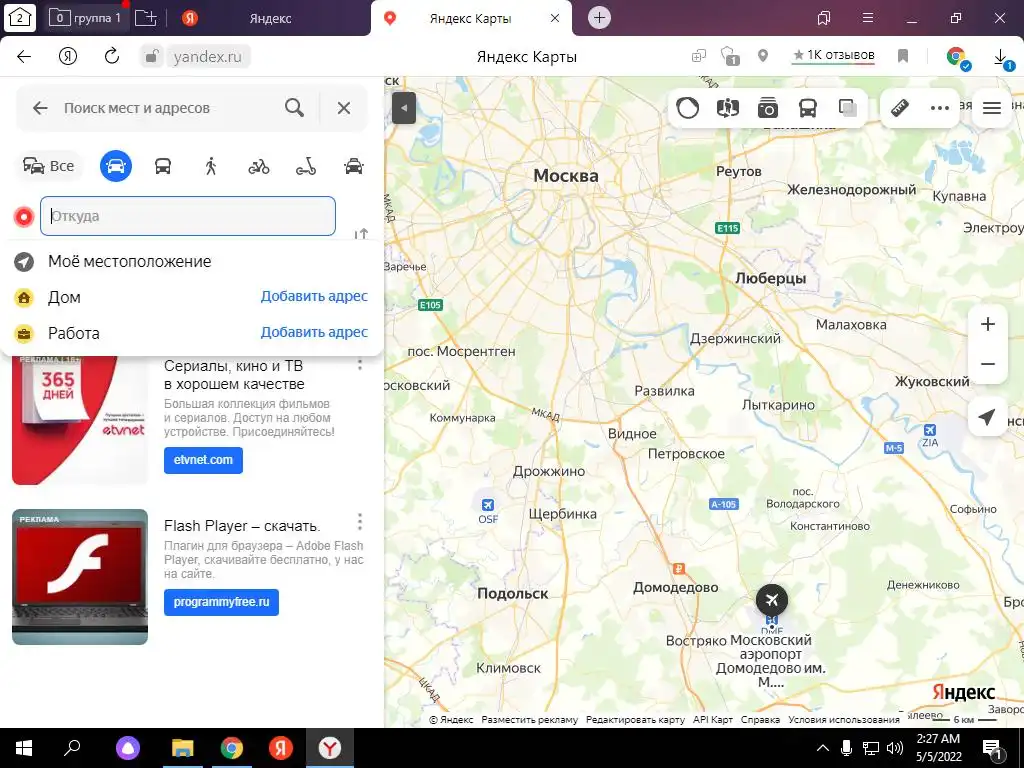
Task: Focus the 'Откуда' origin field
Action: pyautogui.click(x=188, y=216)
